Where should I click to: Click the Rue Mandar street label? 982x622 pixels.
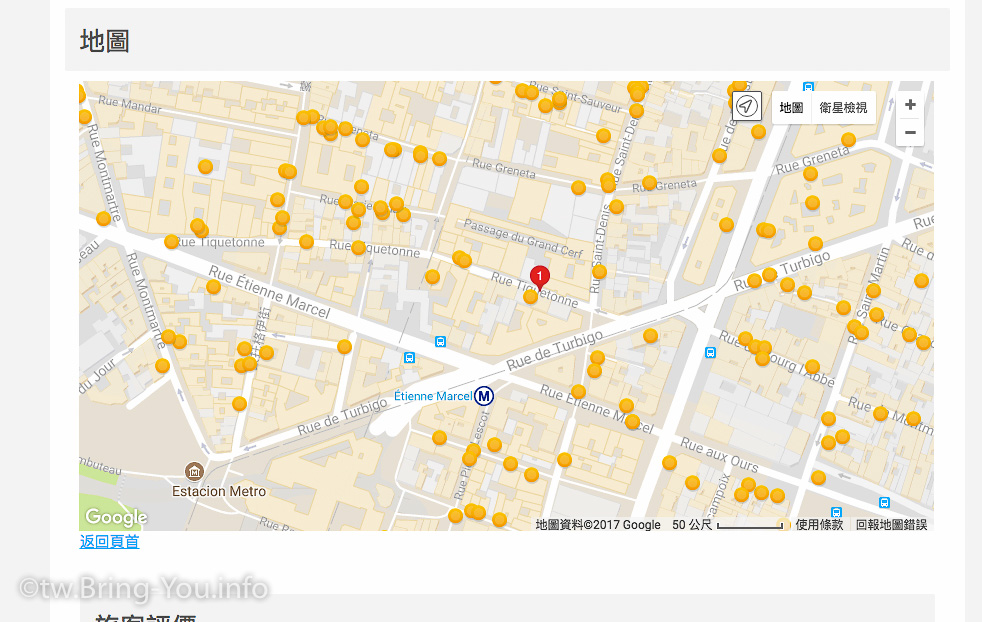[130, 105]
